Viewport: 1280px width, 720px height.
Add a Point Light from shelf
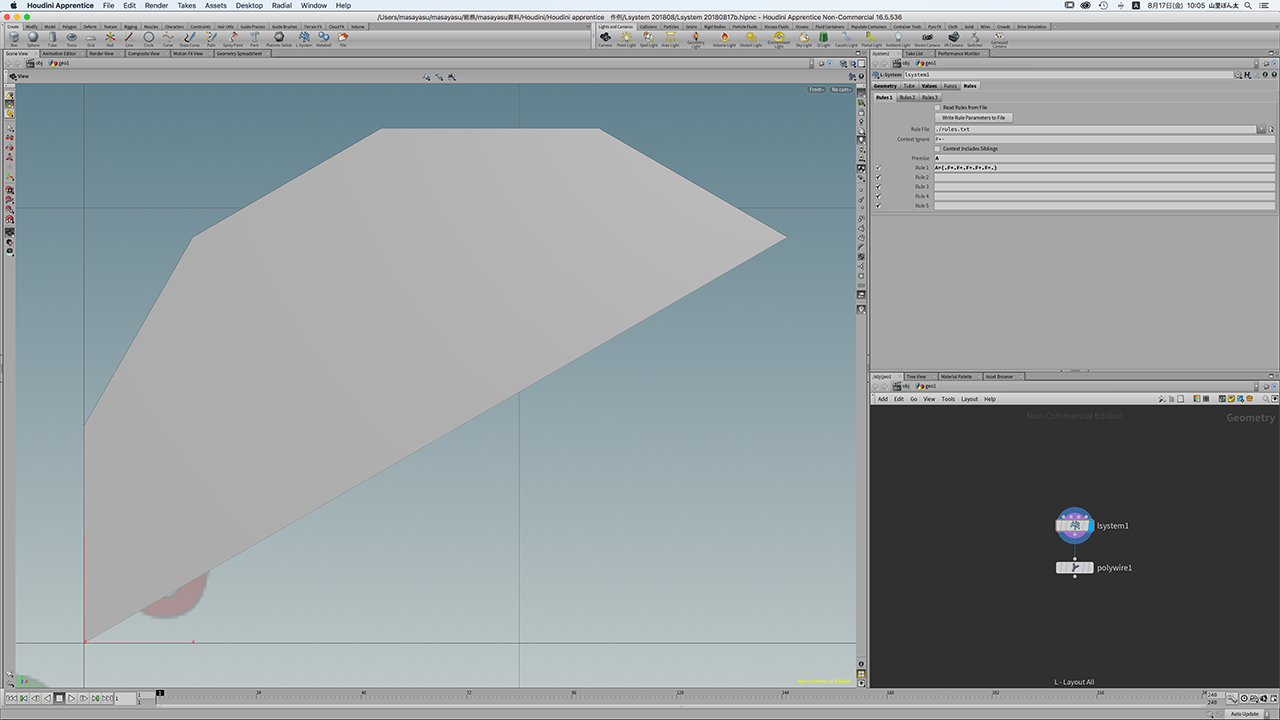tap(626, 39)
